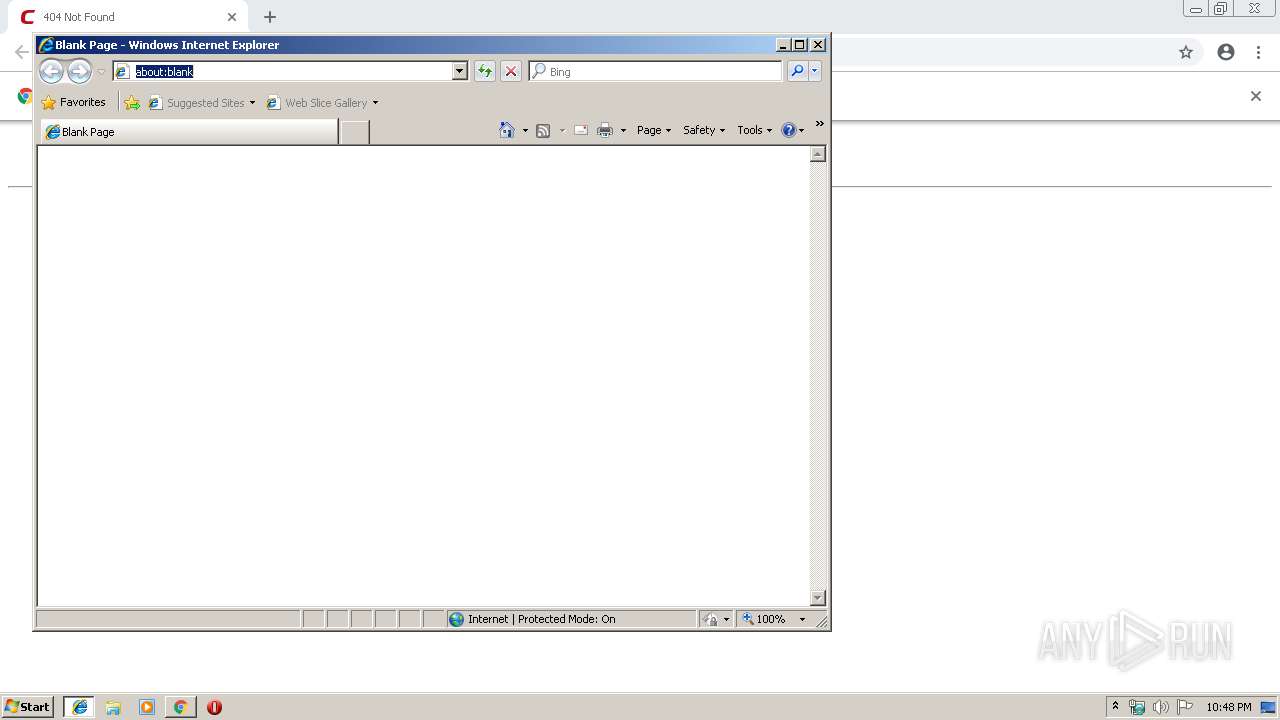Open Chrome's three-dot menu

1259,52
